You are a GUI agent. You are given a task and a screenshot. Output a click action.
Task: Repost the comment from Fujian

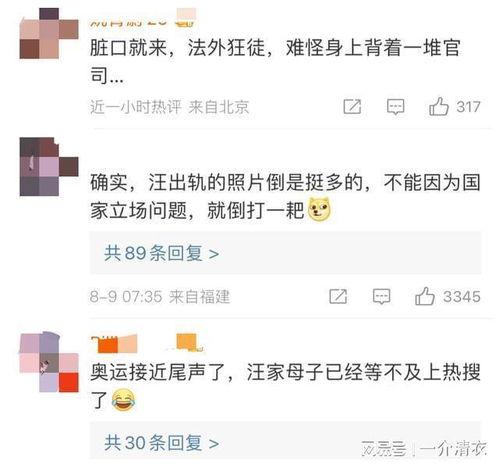(338, 296)
